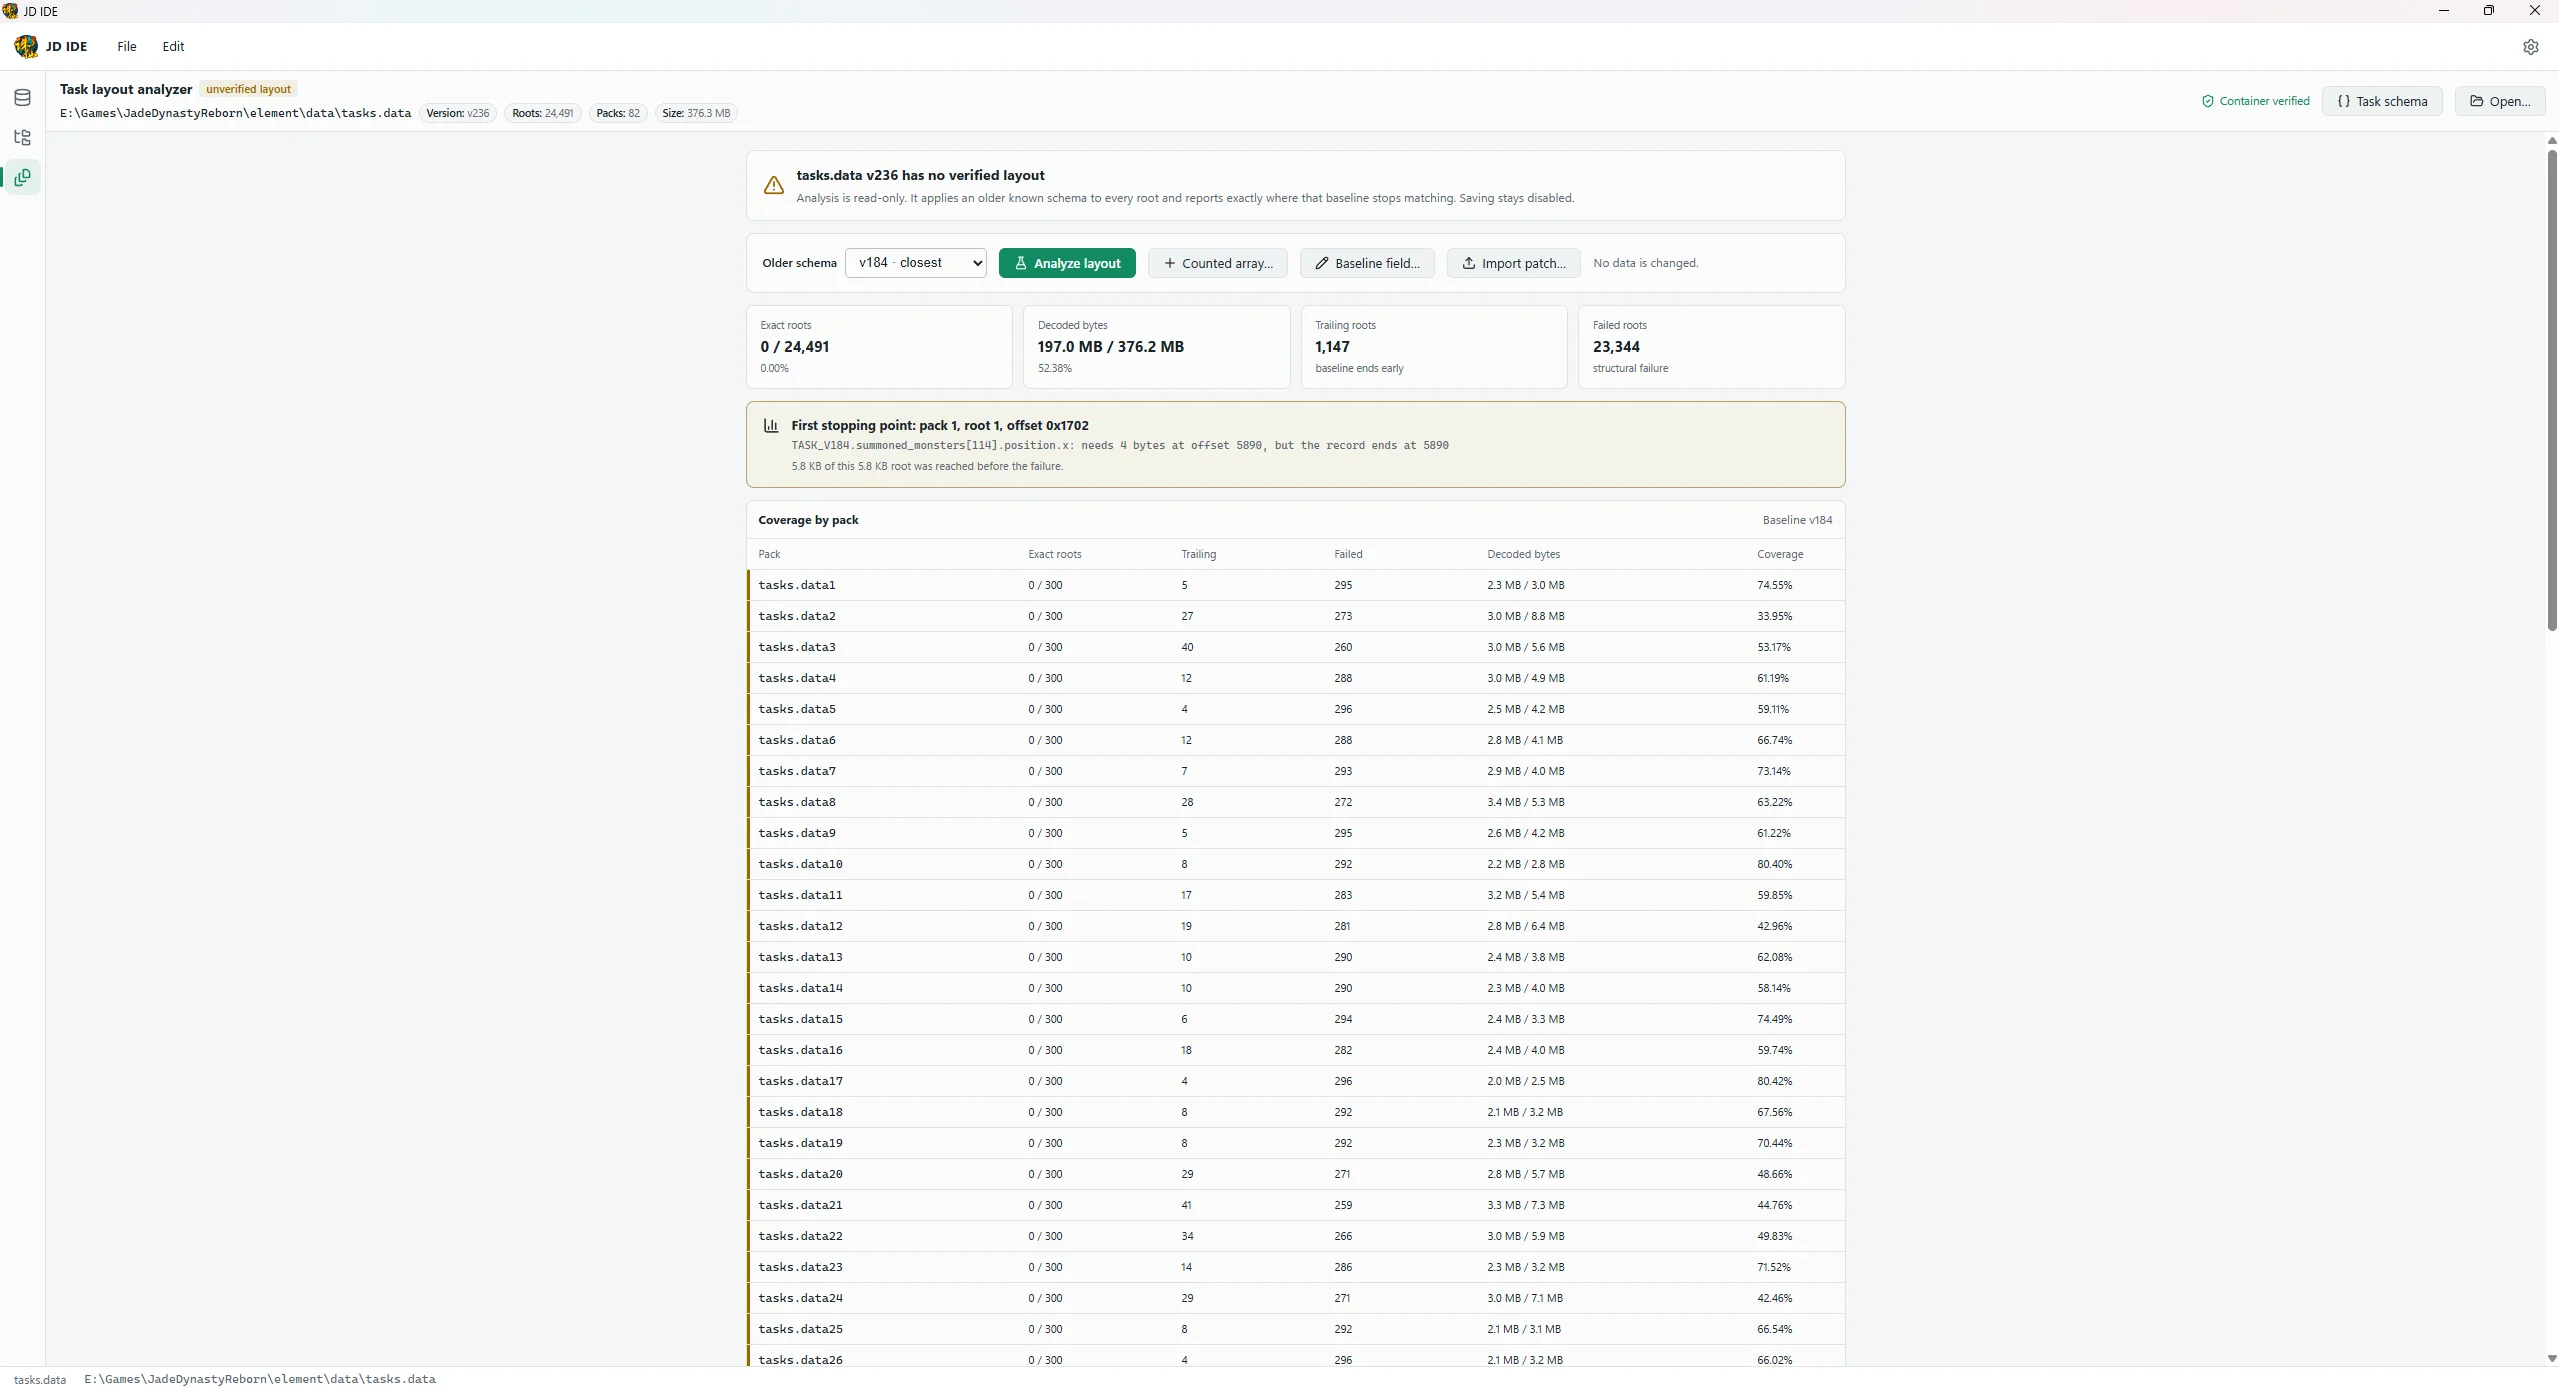
Task: Expand the Older schema v184 dropdown
Action: [x=915, y=263]
